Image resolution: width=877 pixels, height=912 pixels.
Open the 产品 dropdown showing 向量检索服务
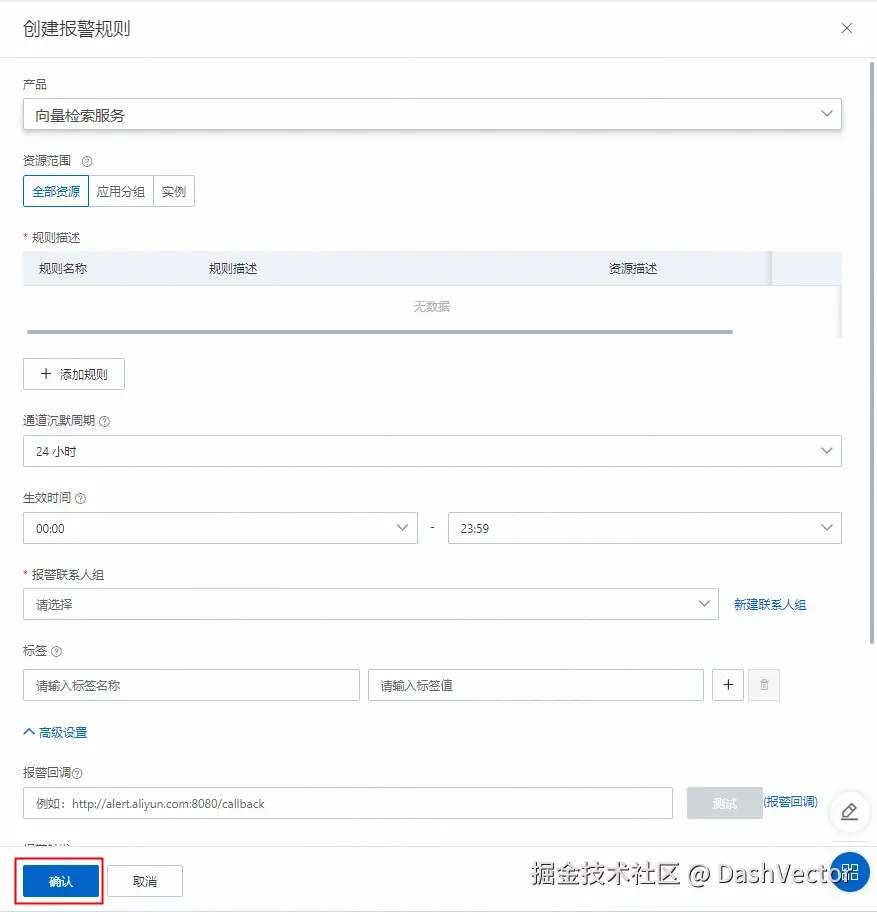(x=430, y=113)
